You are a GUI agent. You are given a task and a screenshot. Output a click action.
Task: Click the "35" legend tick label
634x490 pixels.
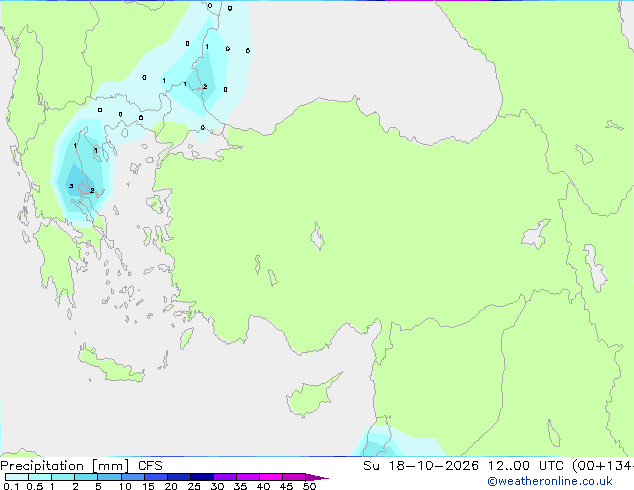click(240, 486)
